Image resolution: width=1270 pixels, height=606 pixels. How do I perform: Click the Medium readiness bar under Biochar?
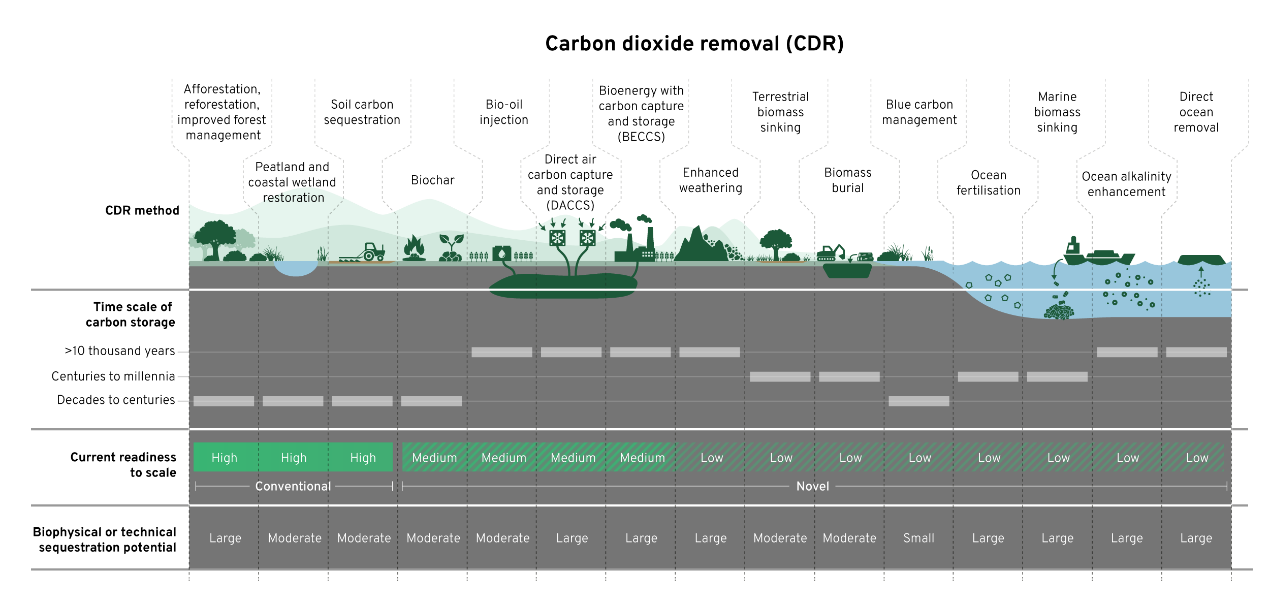434,457
